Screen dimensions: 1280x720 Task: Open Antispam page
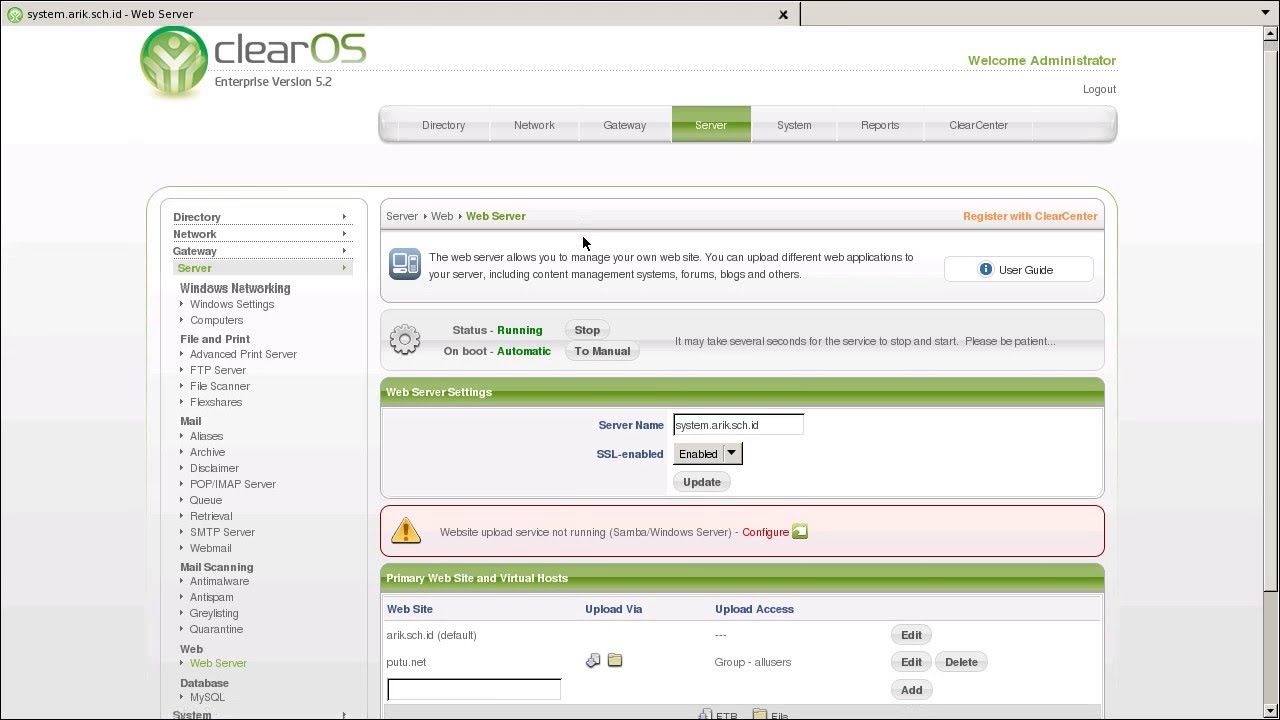212,597
